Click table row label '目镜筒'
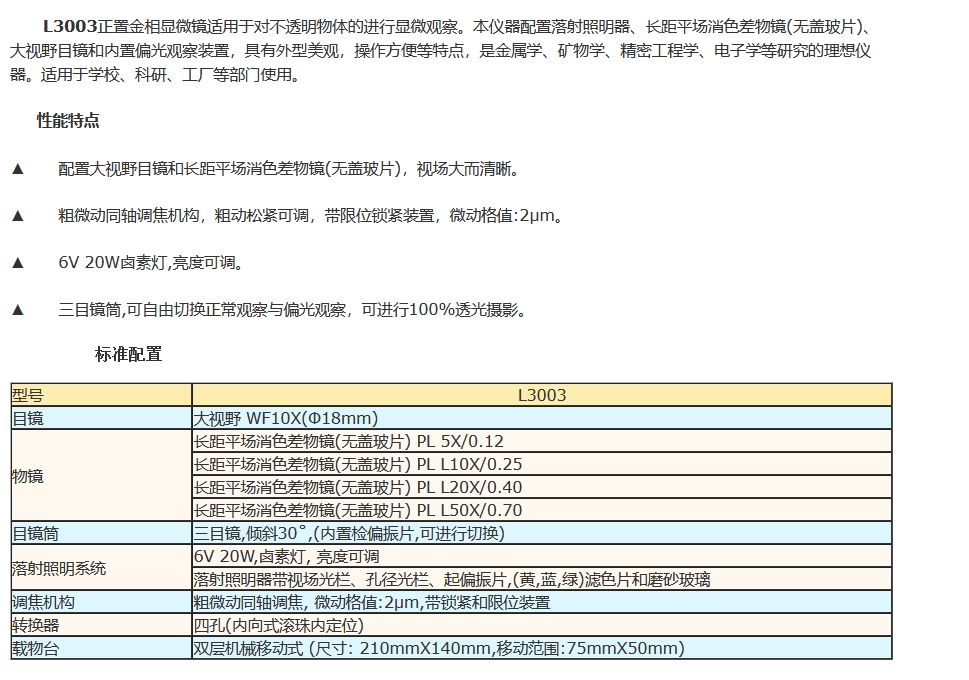969x680 pixels. click(x=101, y=533)
